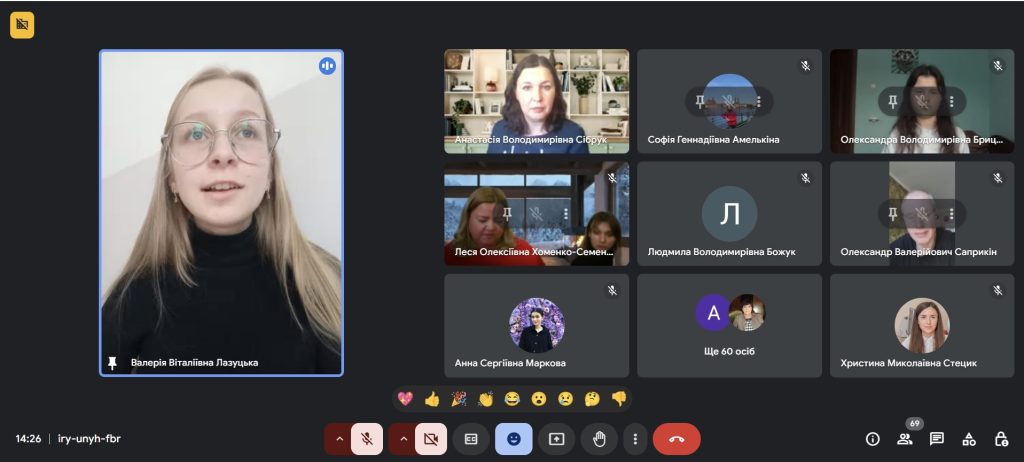Unmute the microphone in the bottom bar

(367, 439)
